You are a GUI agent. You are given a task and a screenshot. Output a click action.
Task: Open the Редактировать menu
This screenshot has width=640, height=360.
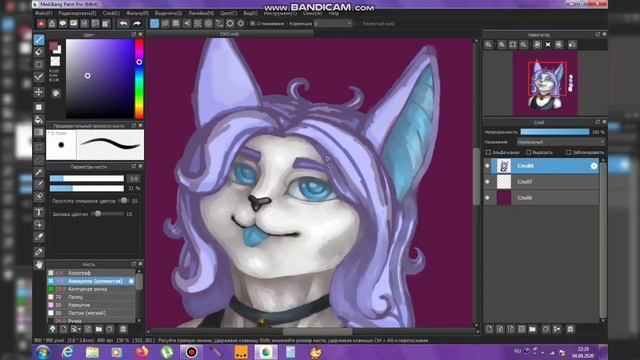pos(78,13)
